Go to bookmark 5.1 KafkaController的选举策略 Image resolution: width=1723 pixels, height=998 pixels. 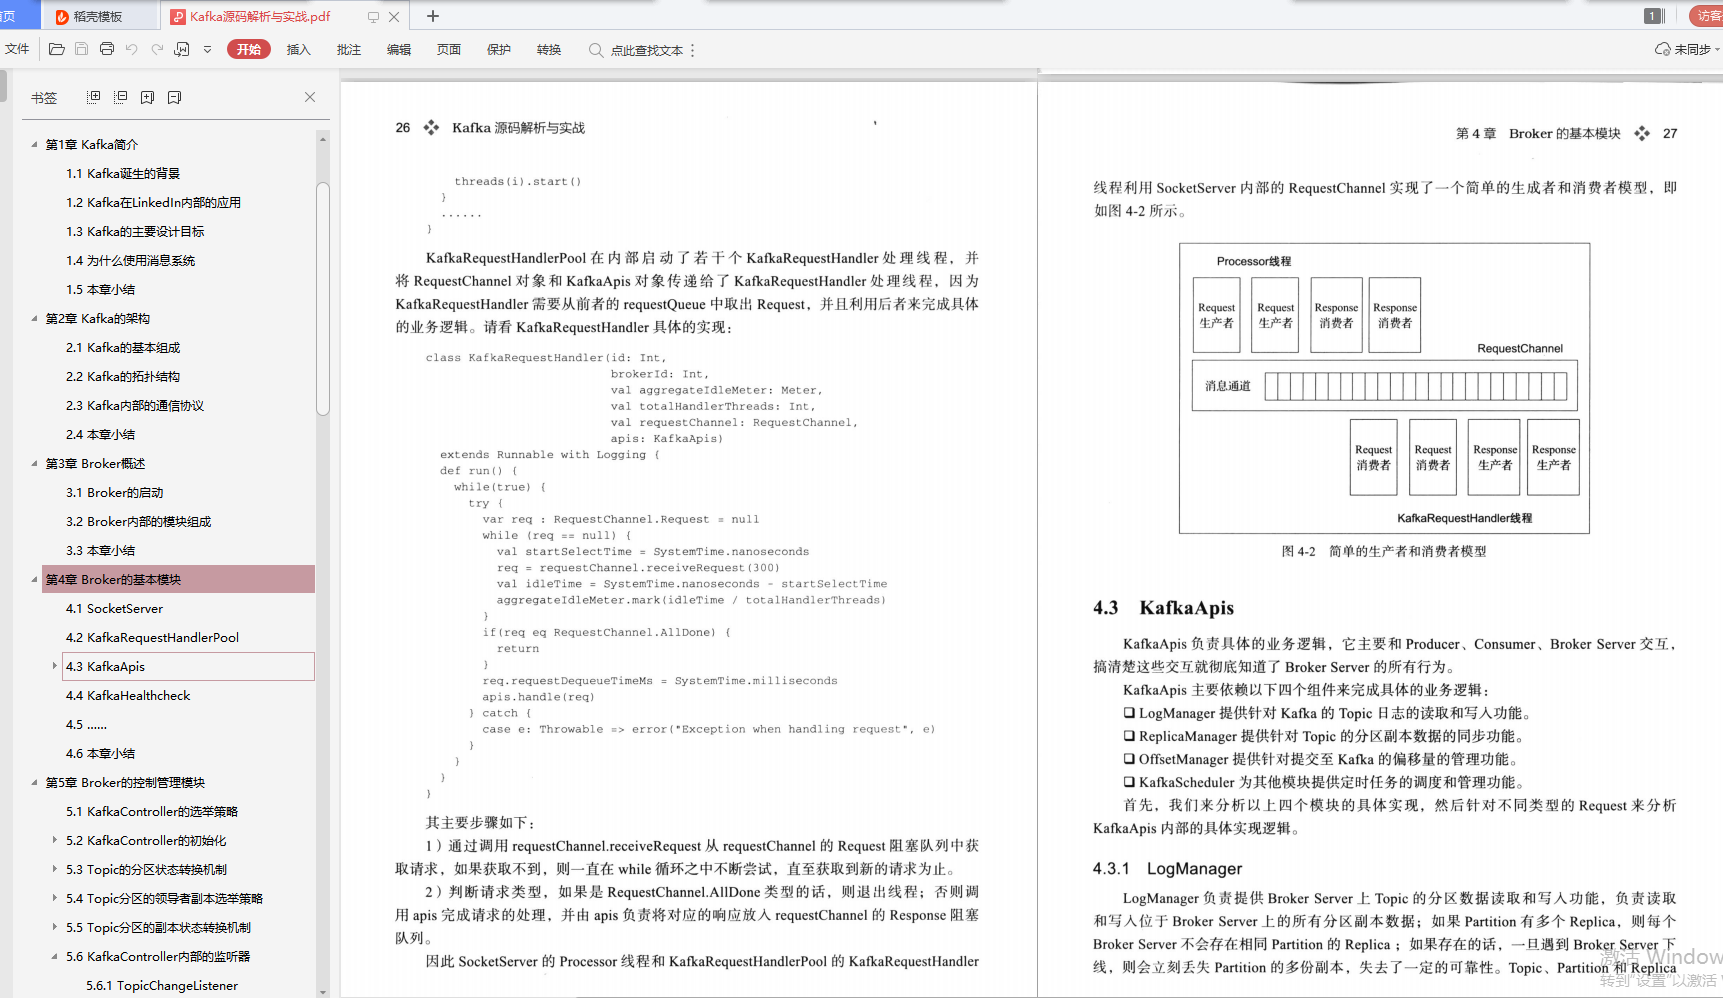(152, 812)
